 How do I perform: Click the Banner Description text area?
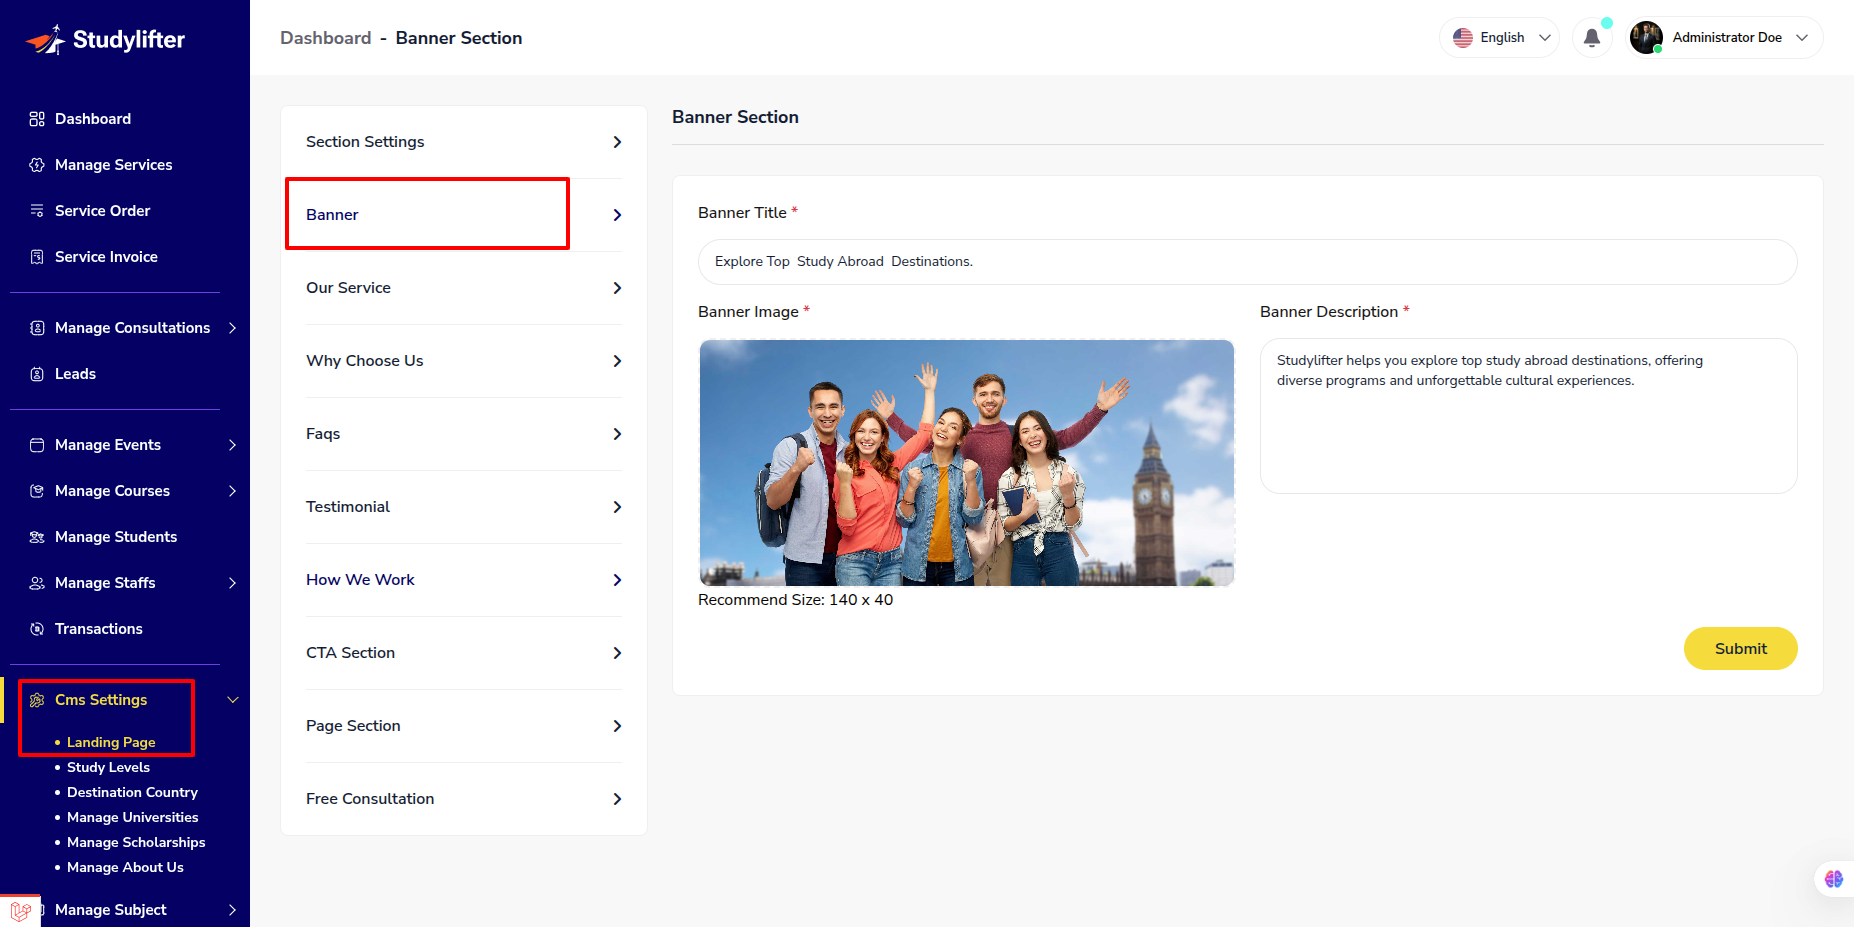[1528, 416]
